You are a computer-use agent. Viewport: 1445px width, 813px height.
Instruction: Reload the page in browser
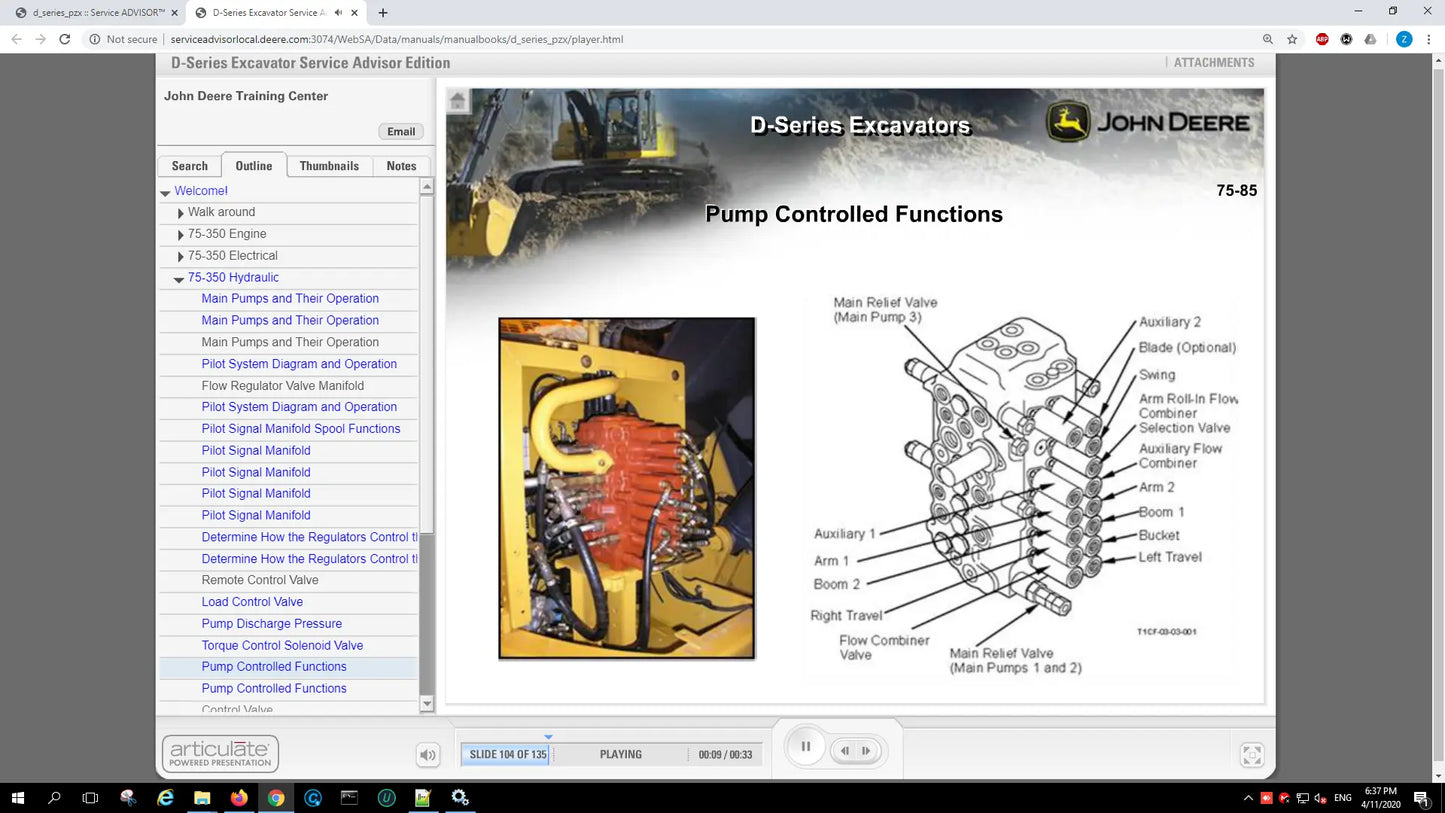click(x=65, y=39)
